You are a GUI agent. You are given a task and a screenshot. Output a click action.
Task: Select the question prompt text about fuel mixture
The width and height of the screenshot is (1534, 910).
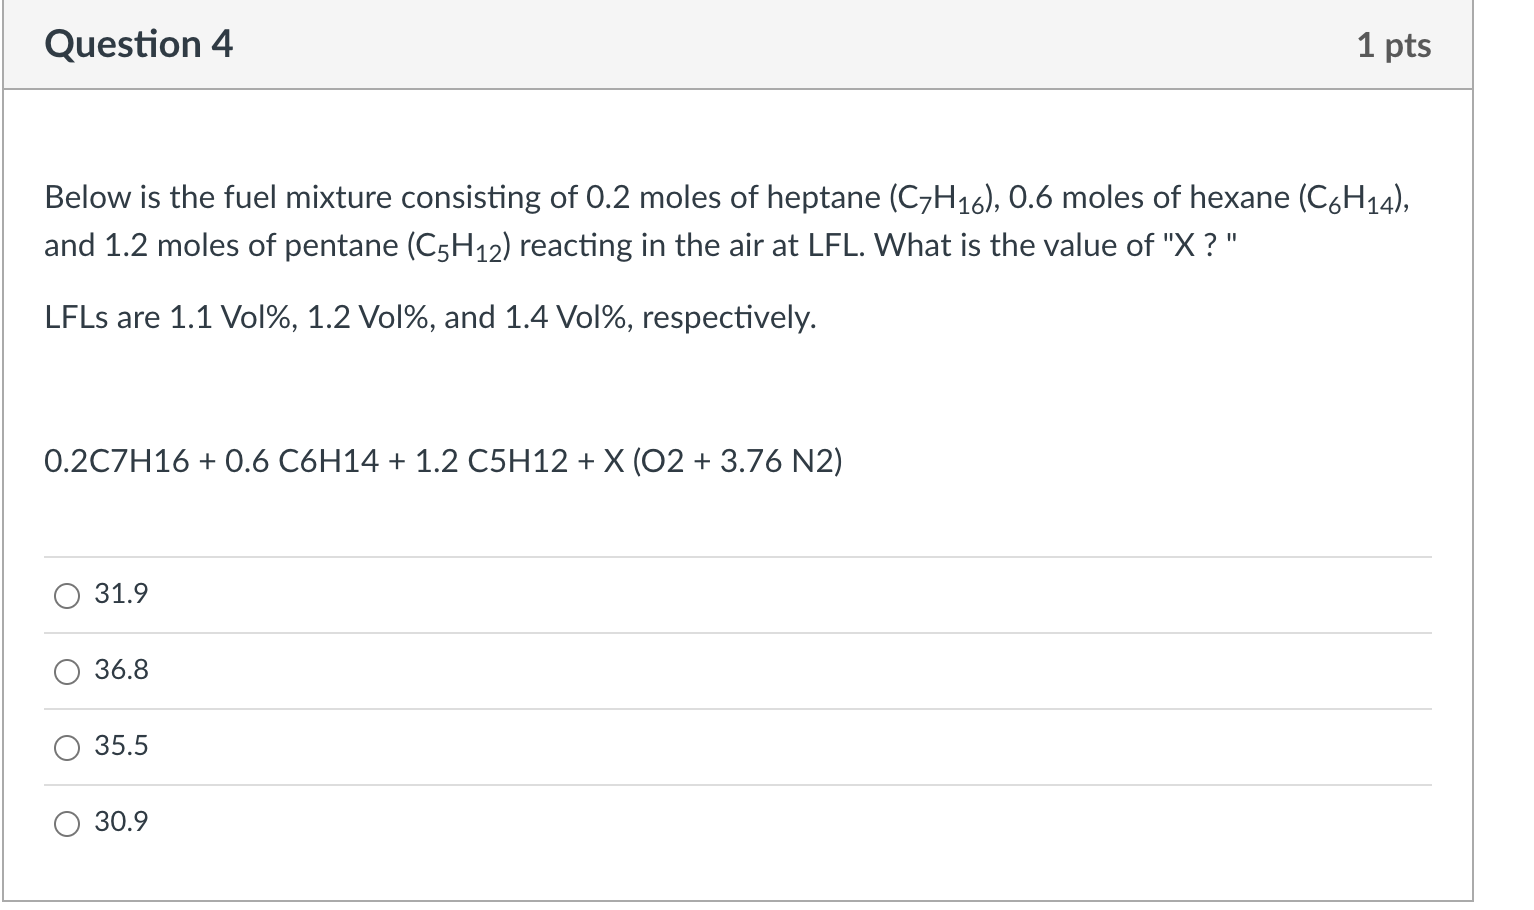pos(700,220)
